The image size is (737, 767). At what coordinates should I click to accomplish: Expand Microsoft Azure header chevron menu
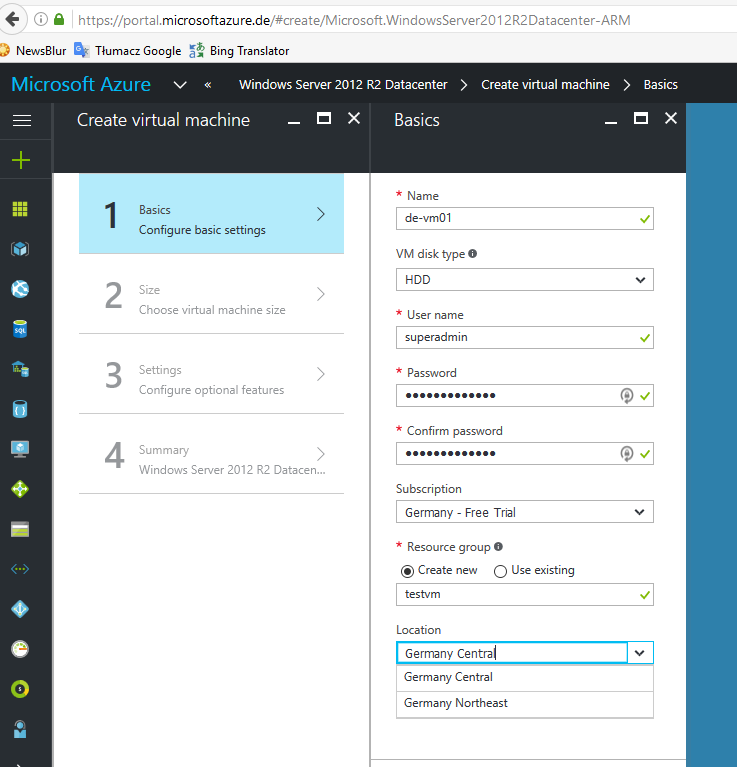tap(180, 85)
